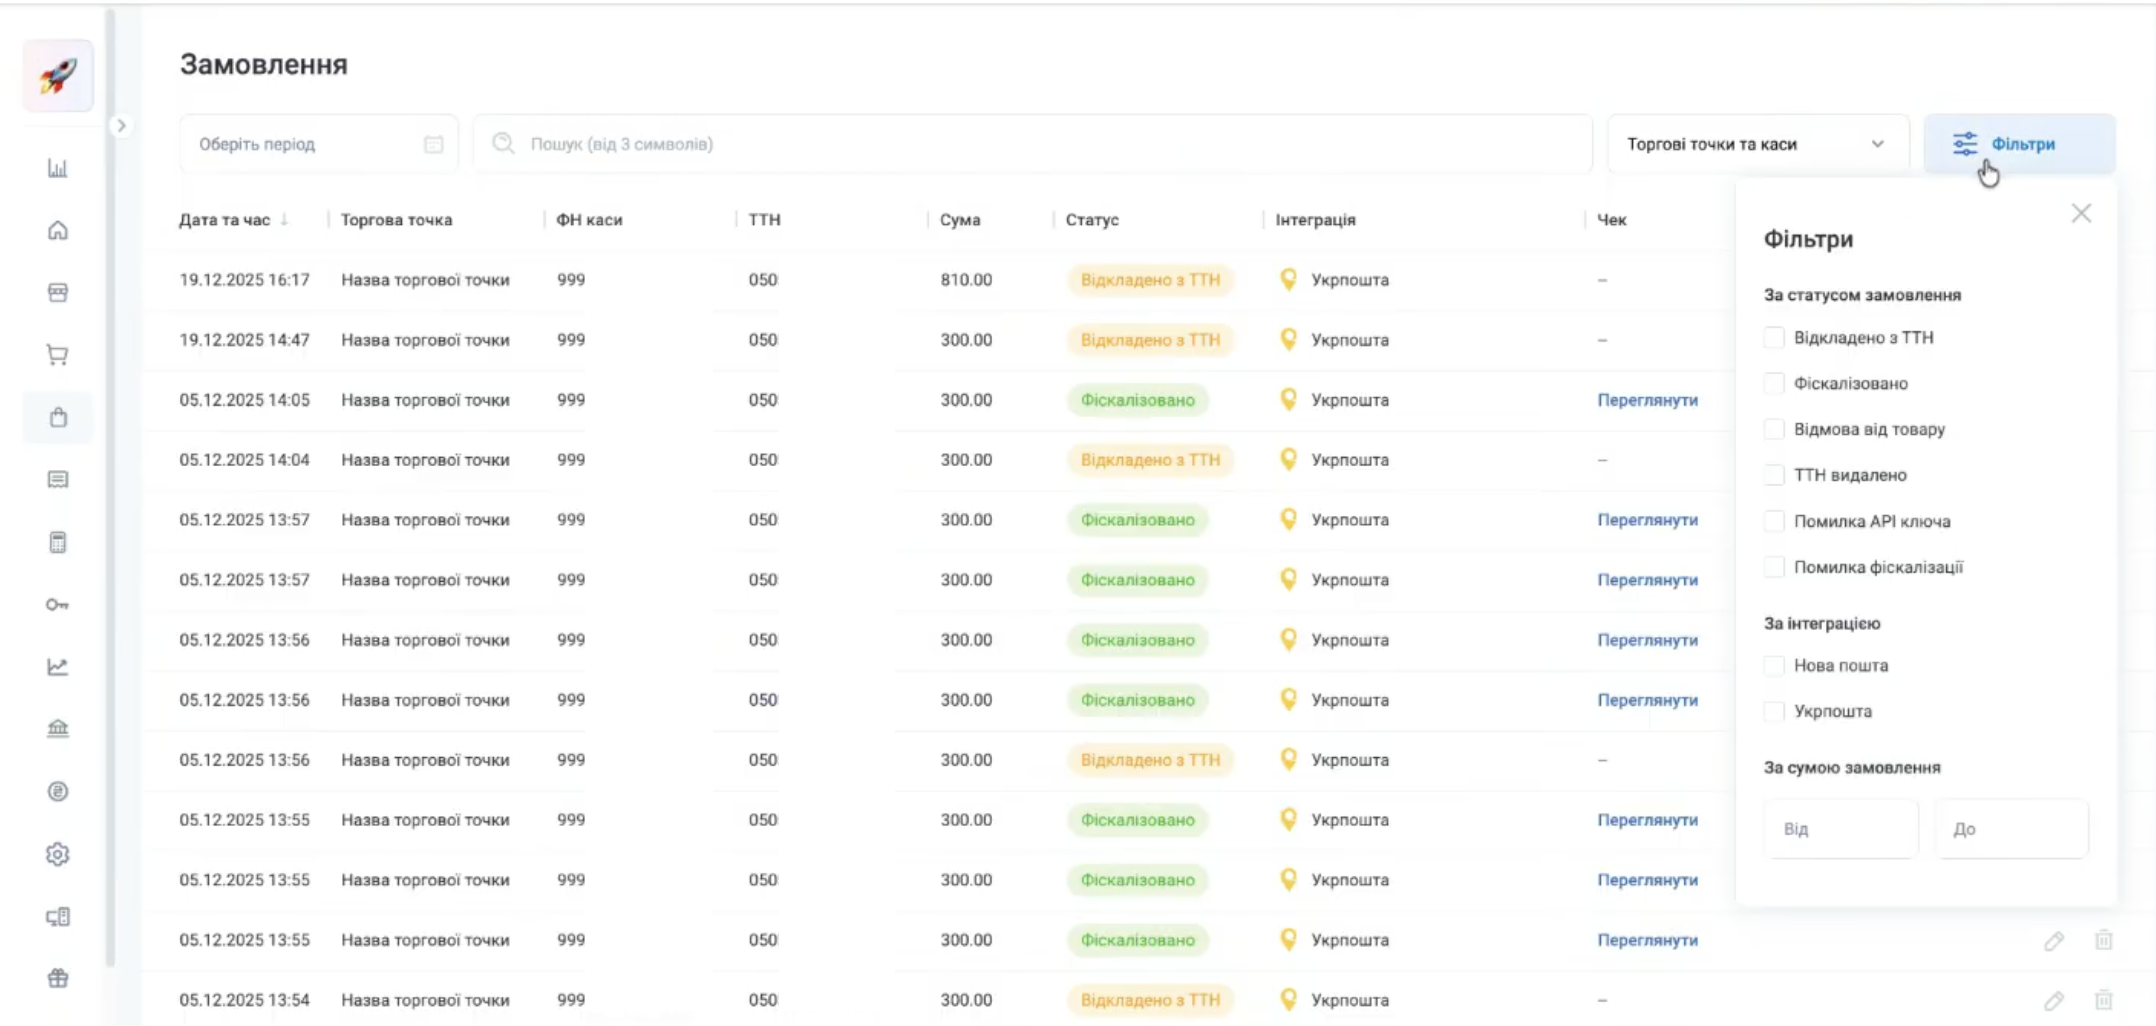The width and height of the screenshot is (2156, 1026).
Task: Click the 'Фільтри' button
Action: tap(2019, 144)
